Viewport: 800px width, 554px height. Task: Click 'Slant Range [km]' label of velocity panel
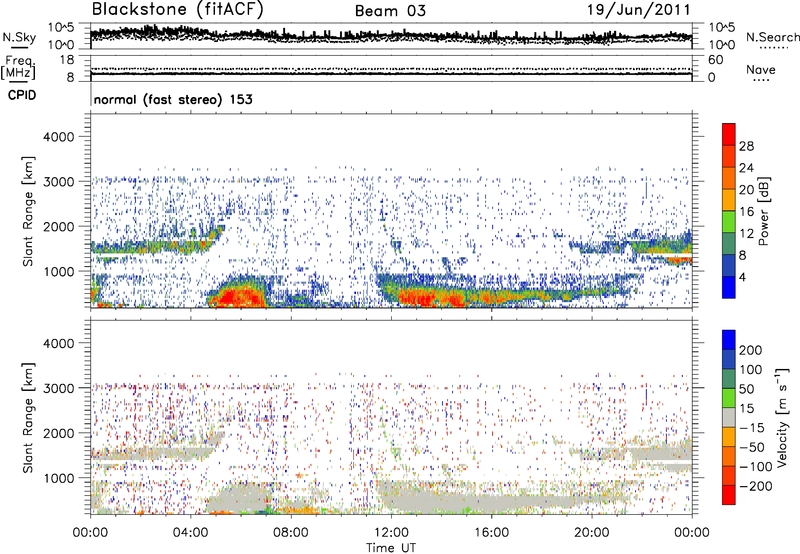click(x=28, y=417)
